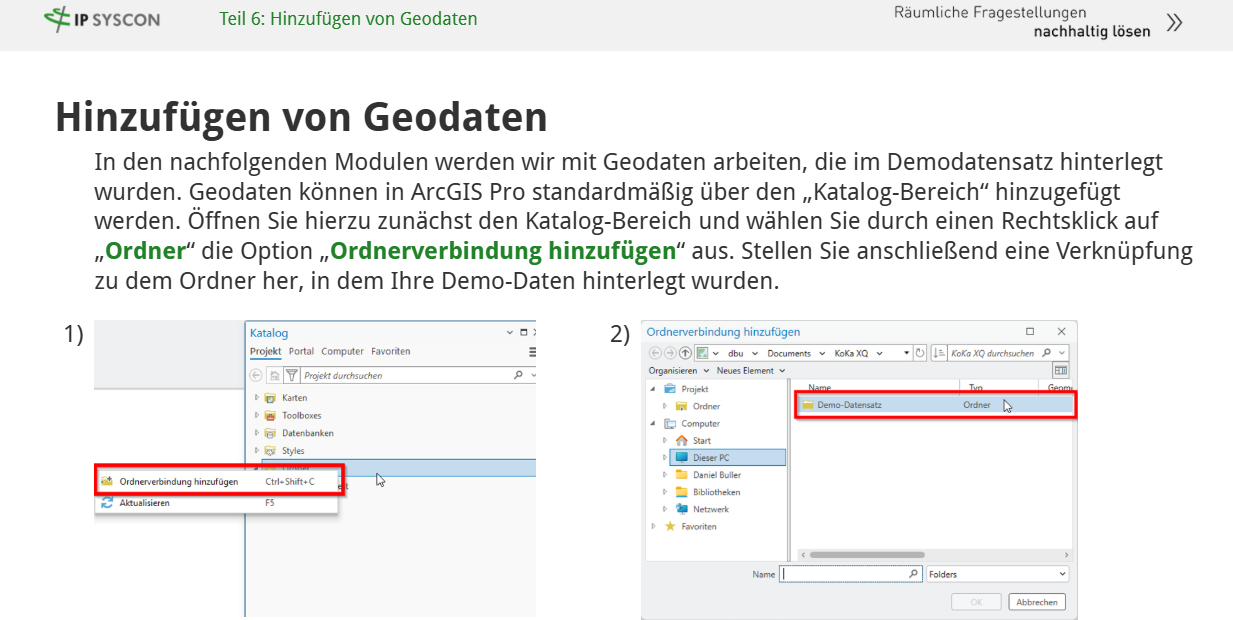Click the dialog up-one-level arrow
Viewport: 1233px width, 620px height.
(x=686, y=353)
